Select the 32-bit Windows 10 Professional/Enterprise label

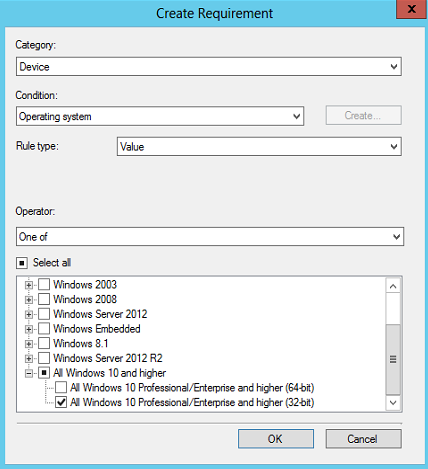click(x=192, y=402)
